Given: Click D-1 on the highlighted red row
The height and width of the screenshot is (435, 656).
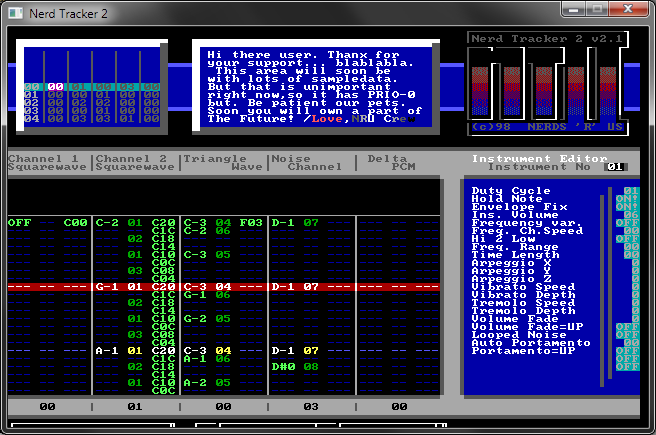Looking at the screenshot, I should (x=283, y=287).
